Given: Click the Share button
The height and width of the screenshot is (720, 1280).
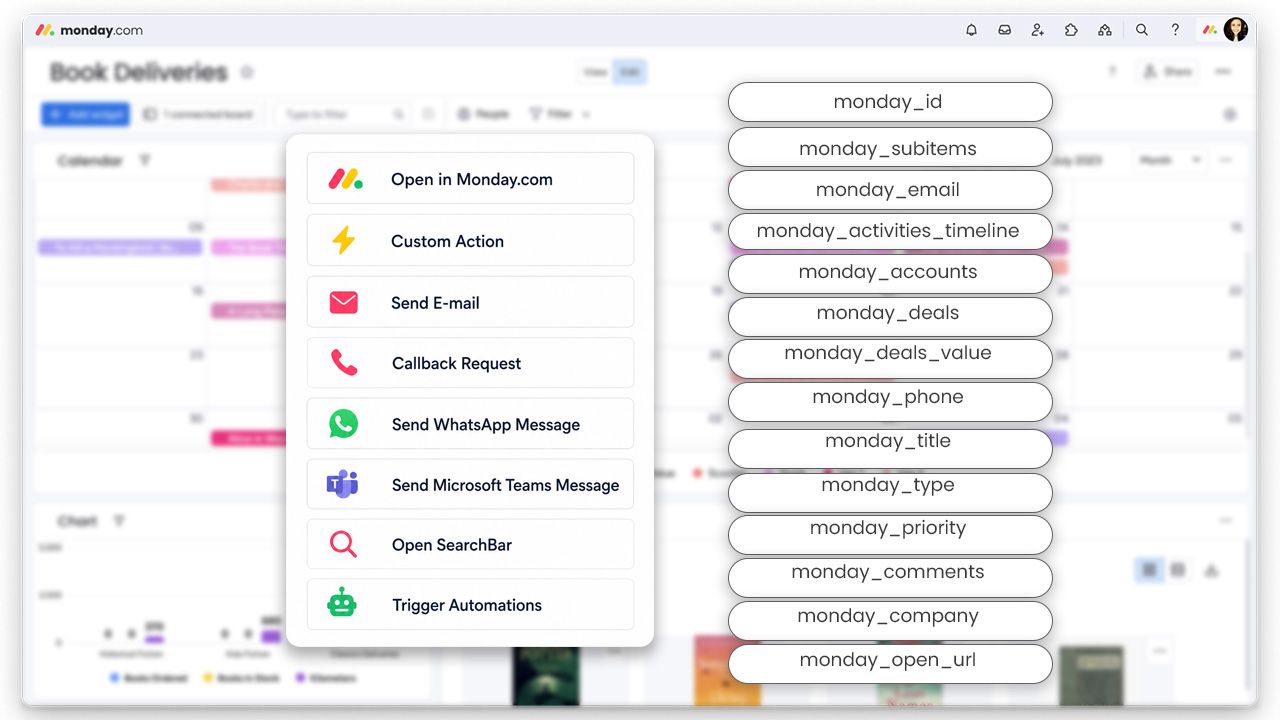Looking at the screenshot, I should pyautogui.click(x=1167, y=72).
